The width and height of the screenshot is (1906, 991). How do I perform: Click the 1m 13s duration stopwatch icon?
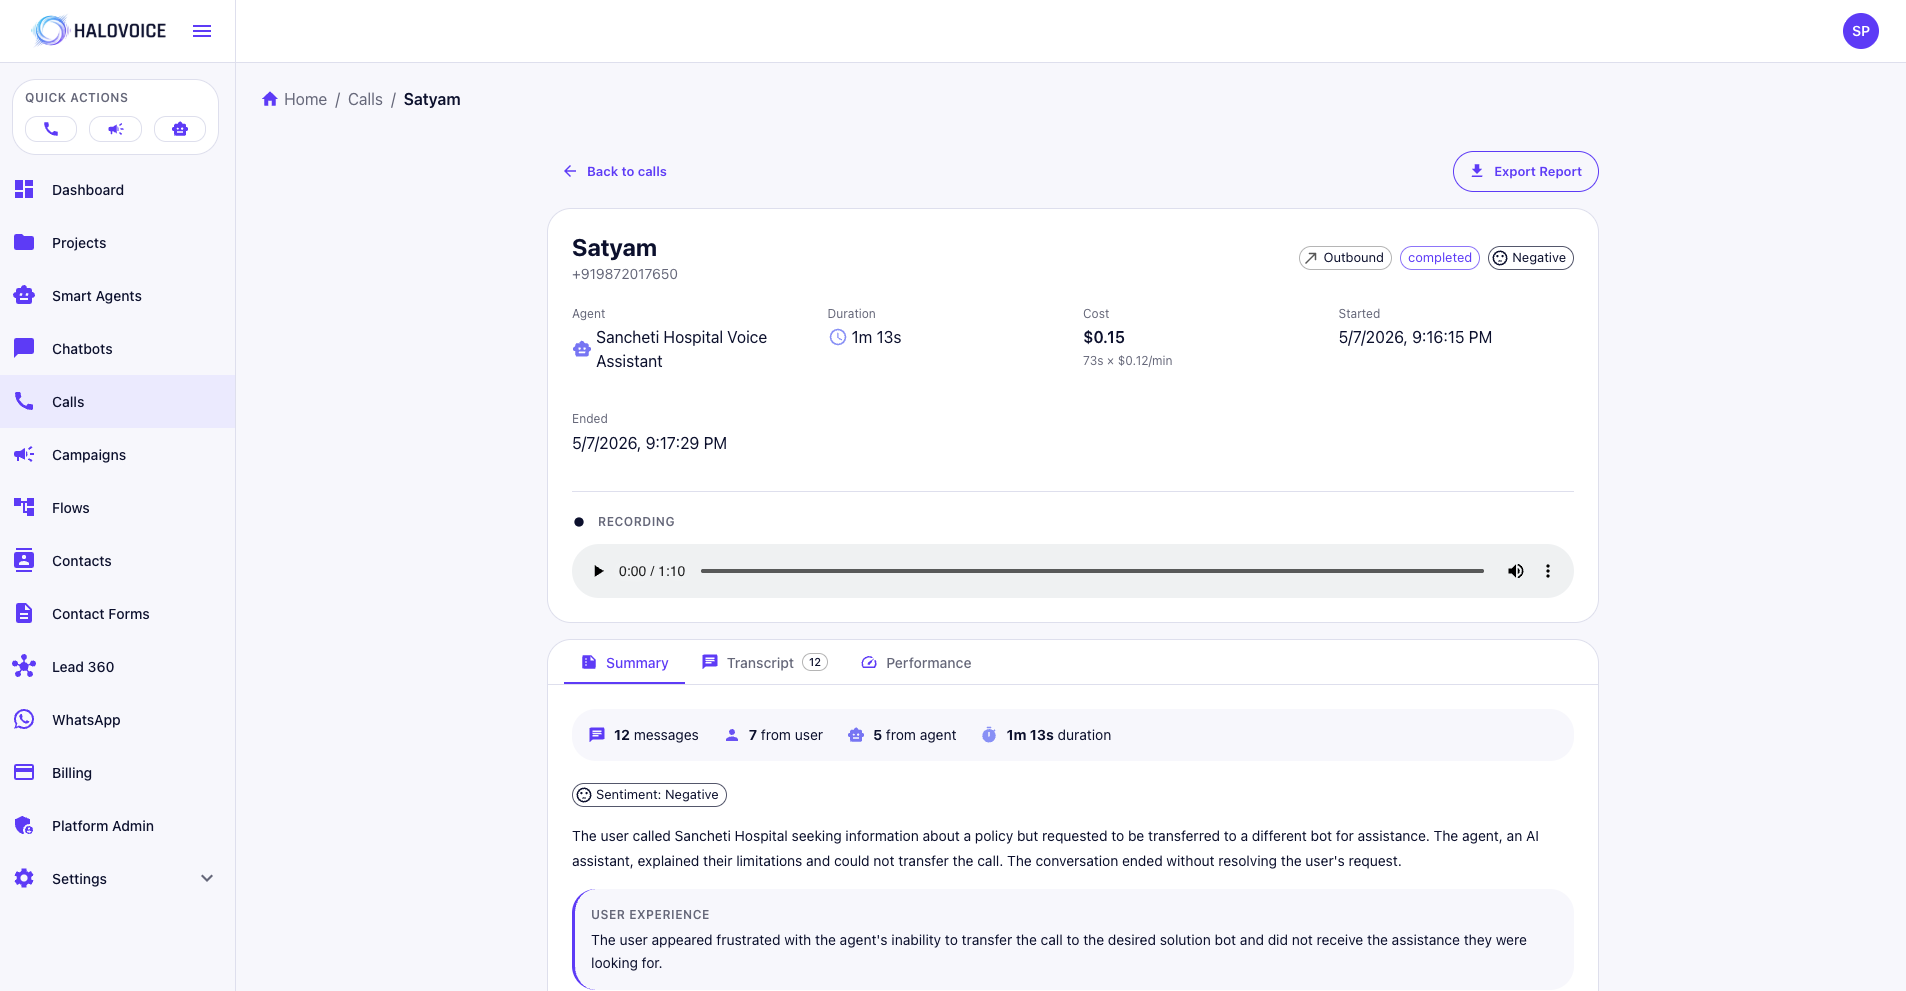[989, 735]
